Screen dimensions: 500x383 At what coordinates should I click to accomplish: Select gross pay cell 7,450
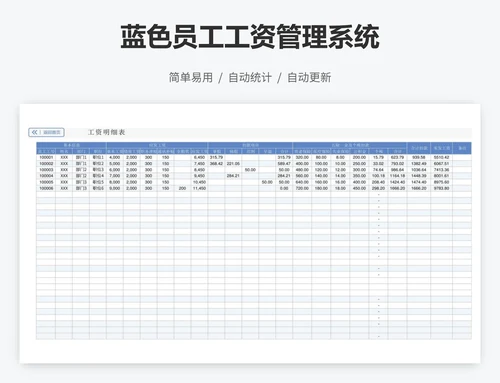[x=199, y=164]
